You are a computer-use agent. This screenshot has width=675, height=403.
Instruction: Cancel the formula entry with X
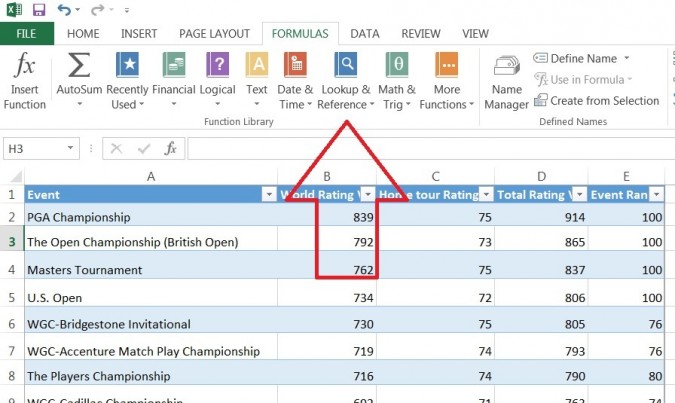point(116,149)
